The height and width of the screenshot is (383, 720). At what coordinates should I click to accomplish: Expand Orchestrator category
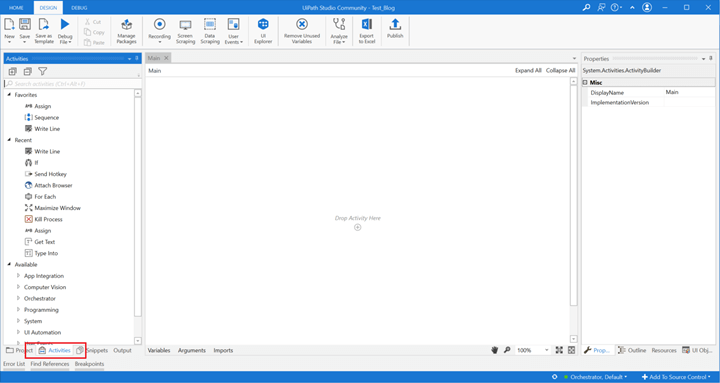(18, 298)
